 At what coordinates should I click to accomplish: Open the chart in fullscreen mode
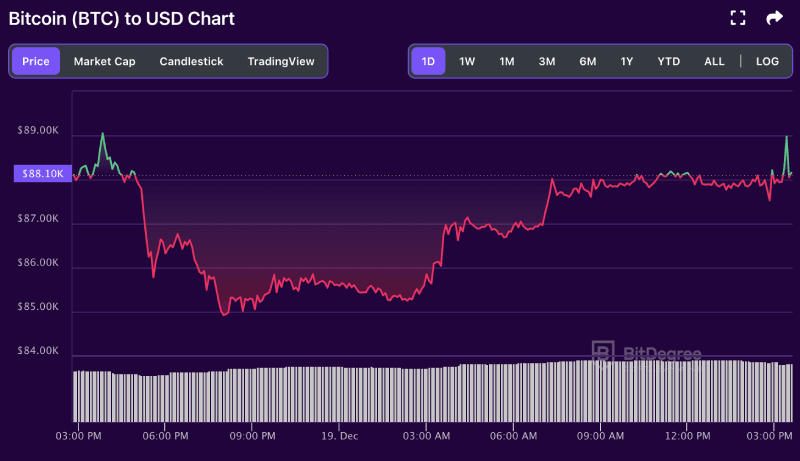tap(738, 18)
